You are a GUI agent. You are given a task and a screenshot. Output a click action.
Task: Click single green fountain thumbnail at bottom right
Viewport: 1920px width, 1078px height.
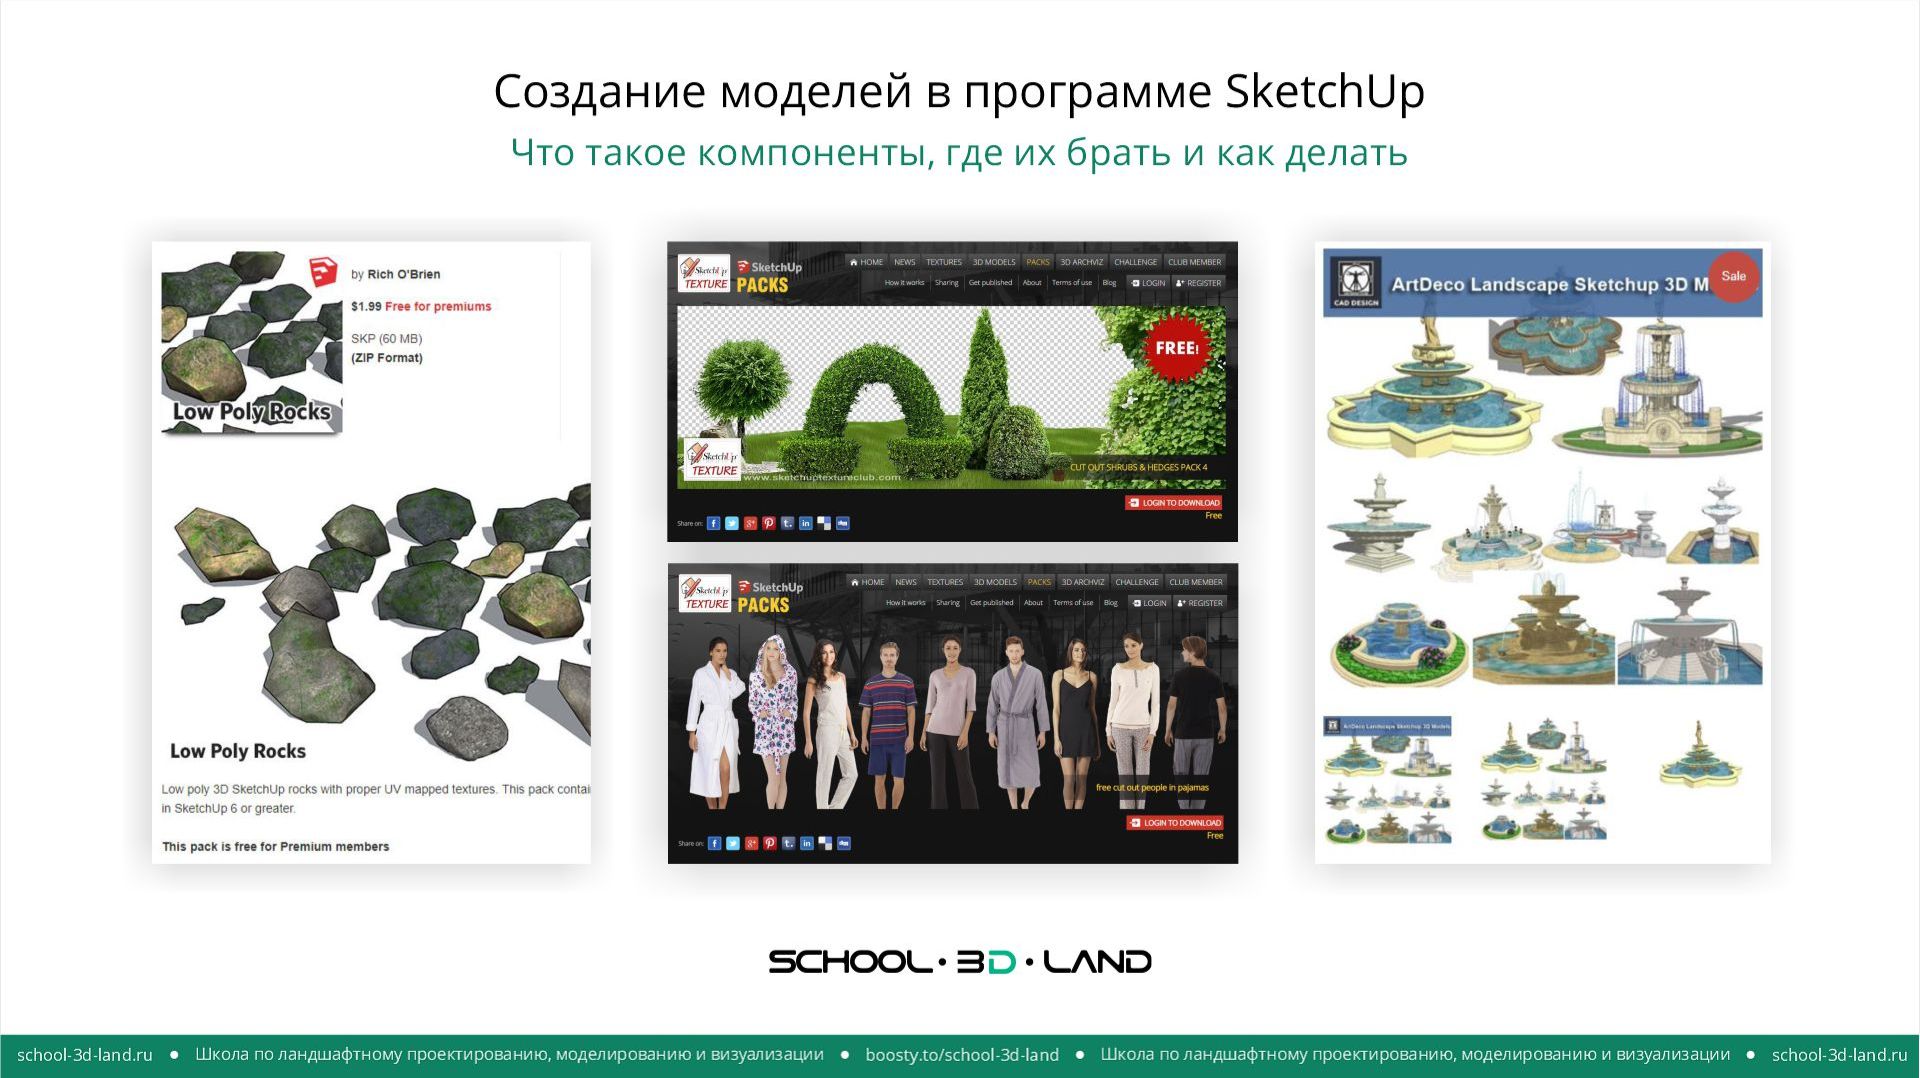(x=1699, y=755)
